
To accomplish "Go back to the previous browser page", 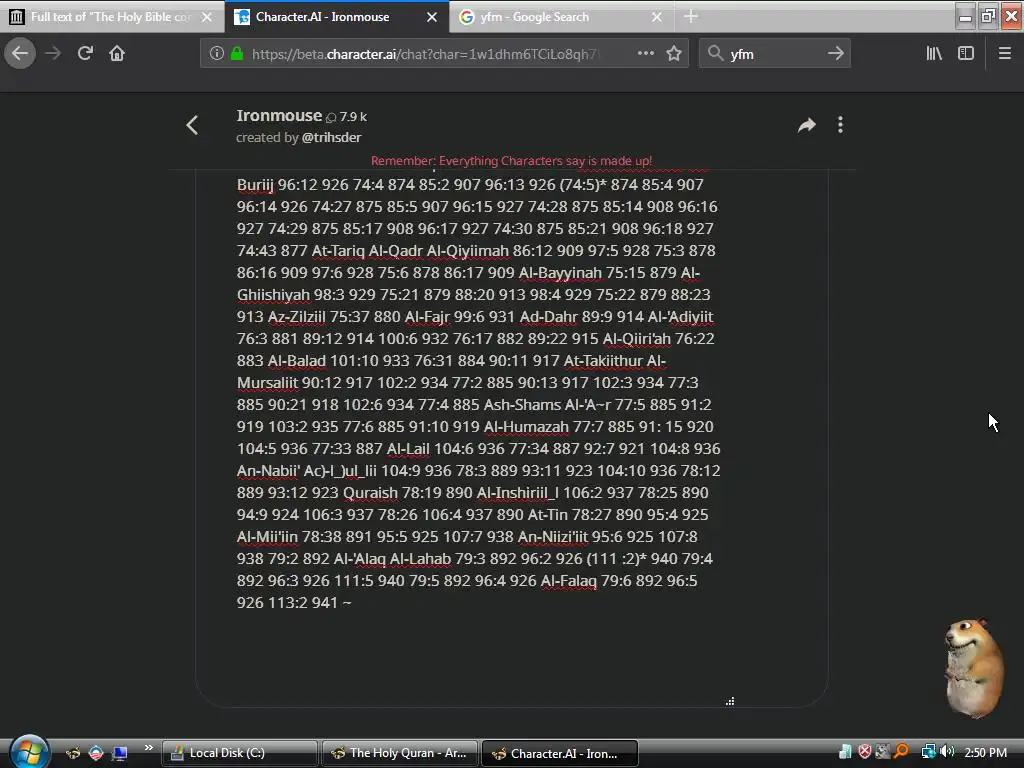I will point(20,54).
